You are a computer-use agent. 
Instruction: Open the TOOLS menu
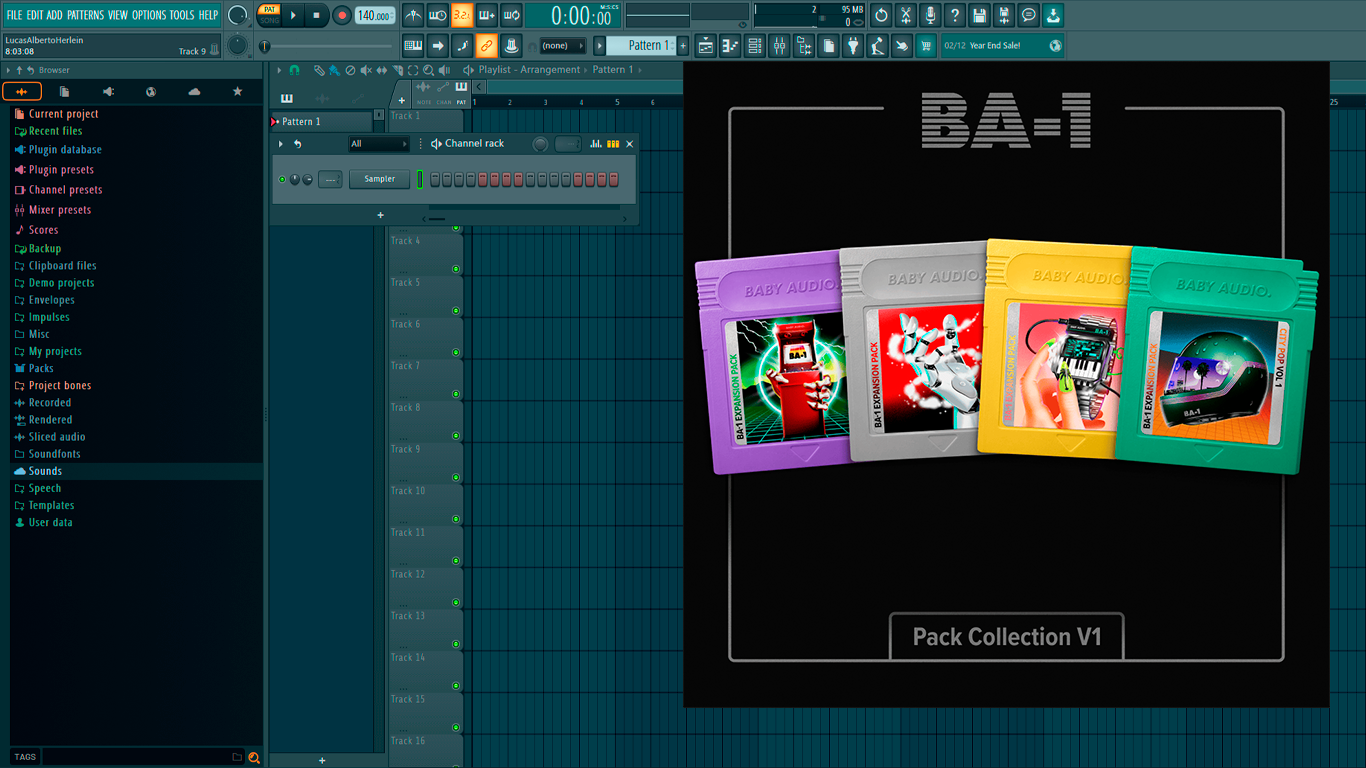tap(182, 15)
